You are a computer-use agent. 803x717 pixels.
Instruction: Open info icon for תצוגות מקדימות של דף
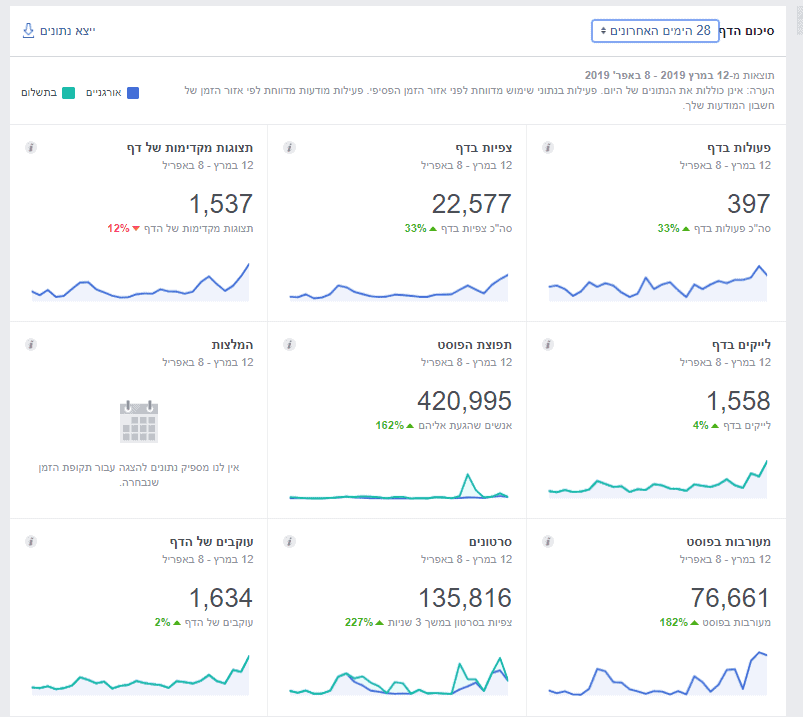pyautogui.click(x=30, y=148)
